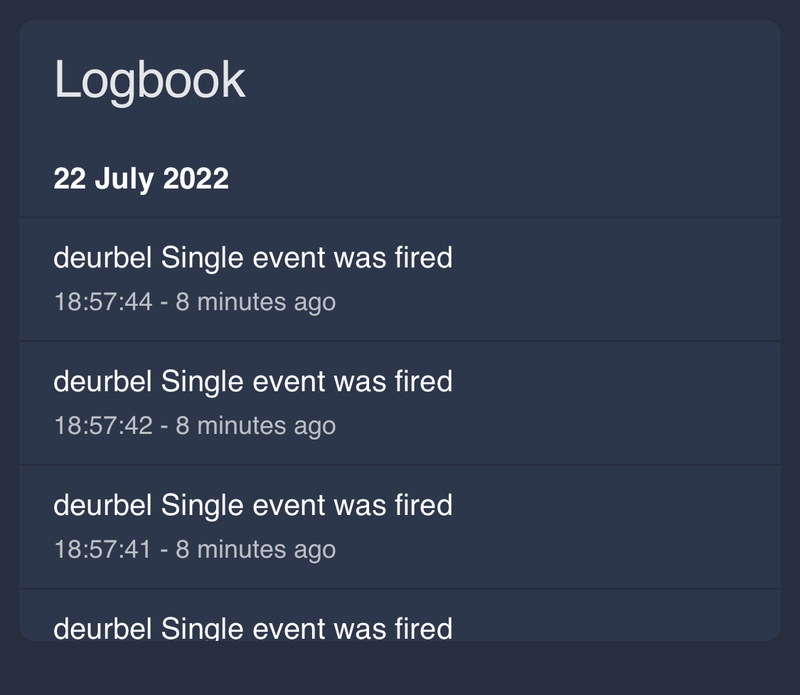800x695 pixels.
Task: Click "Single event was fired" above 18:57:42
Action: coord(306,382)
